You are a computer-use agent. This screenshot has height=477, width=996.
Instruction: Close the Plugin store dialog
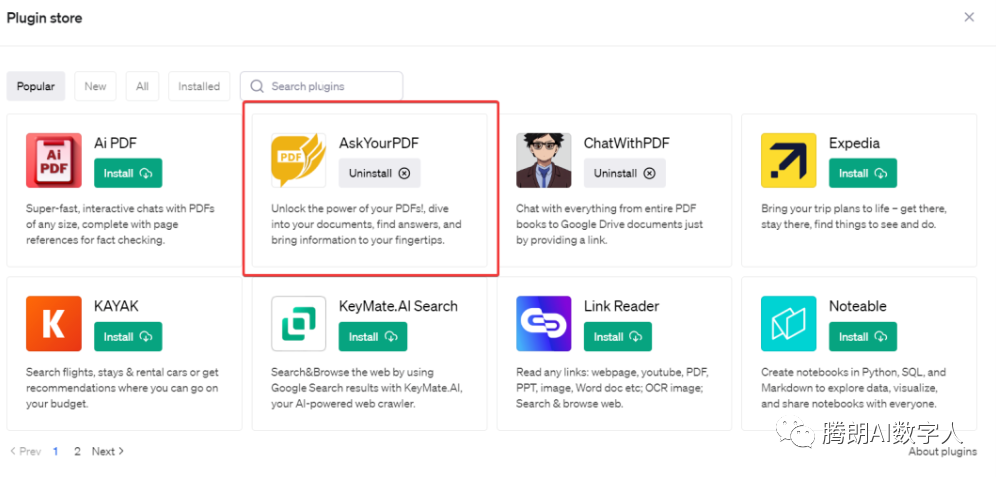(969, 17)
